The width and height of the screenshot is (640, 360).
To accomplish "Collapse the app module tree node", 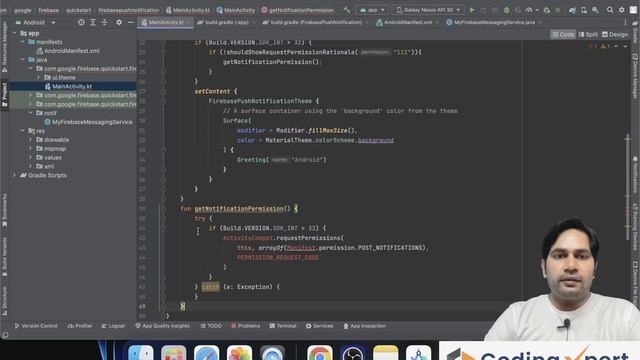I will [15, 33].
